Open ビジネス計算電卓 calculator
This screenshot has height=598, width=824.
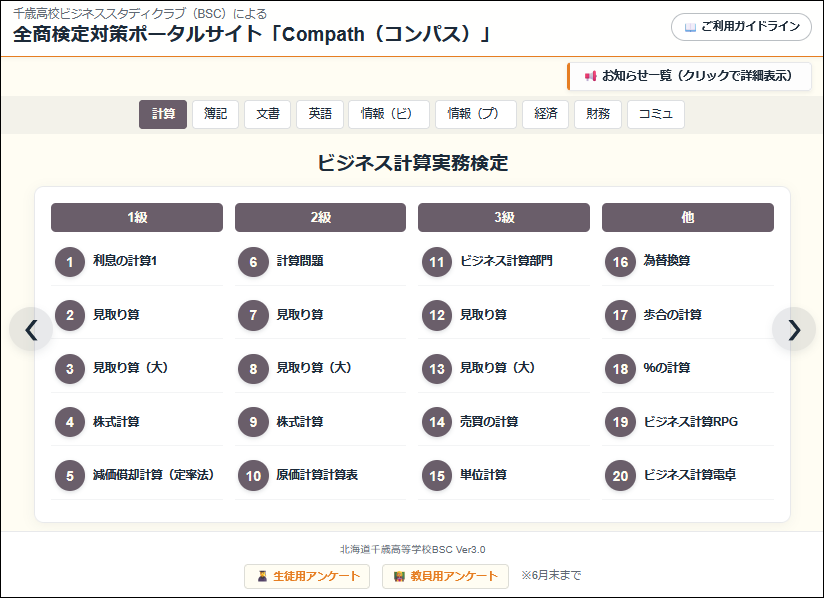(689, 475)
